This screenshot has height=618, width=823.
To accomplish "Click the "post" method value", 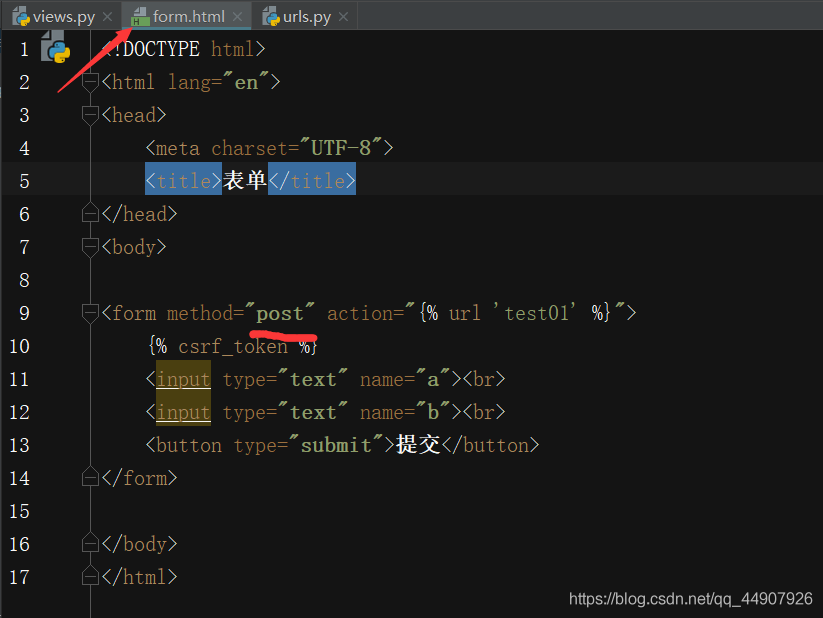I will (x=280, y=314).
